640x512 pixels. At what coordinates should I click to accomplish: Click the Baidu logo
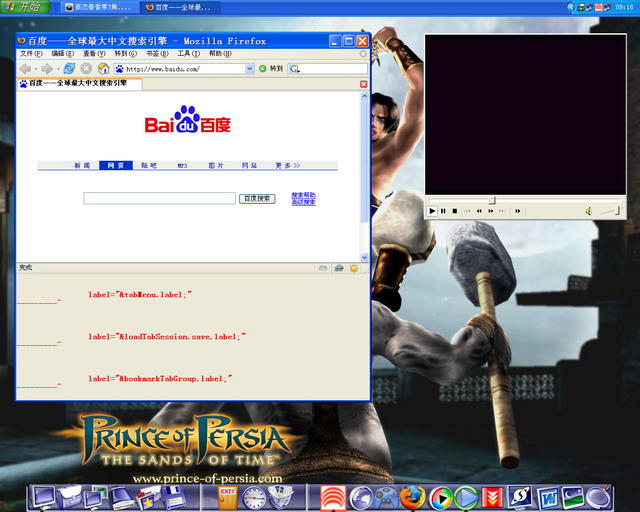[187, 120]
